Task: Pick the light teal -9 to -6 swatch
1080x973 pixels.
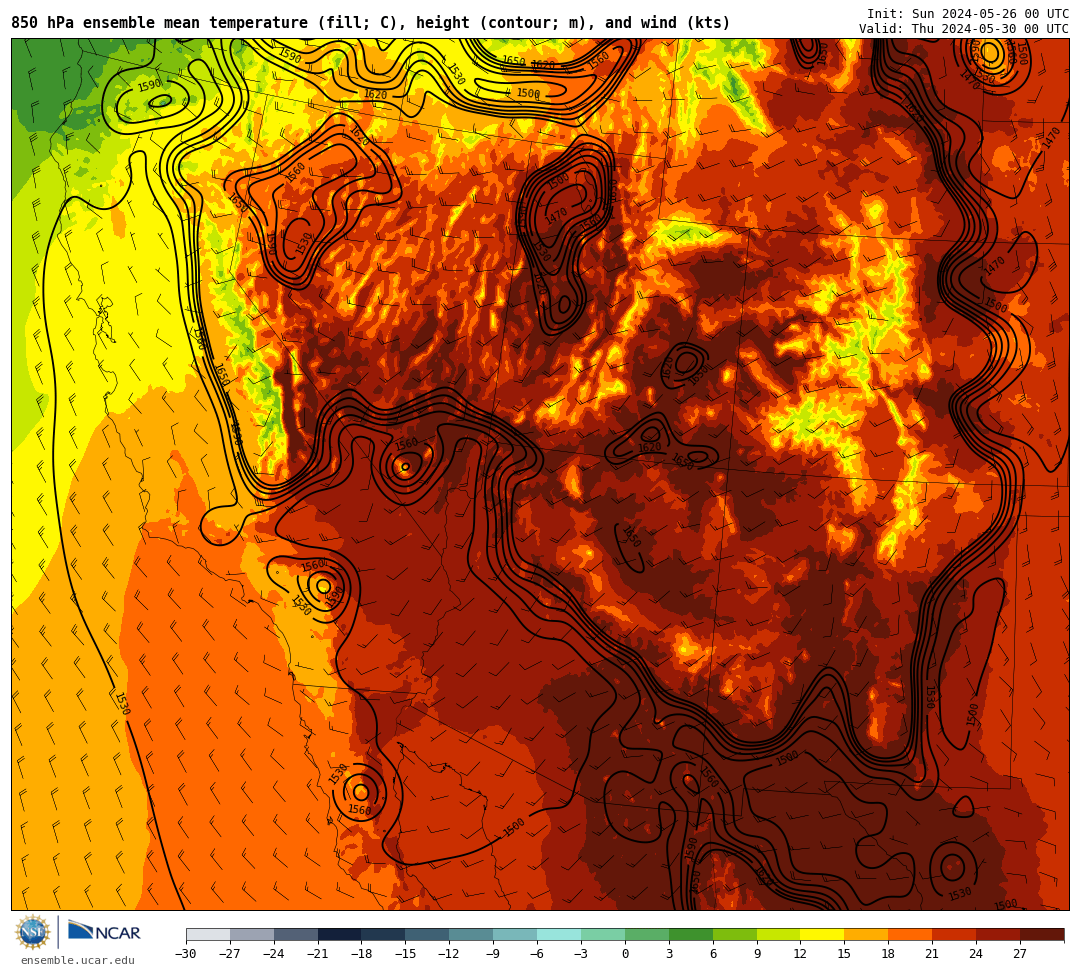Action: (x=515, y=934)
